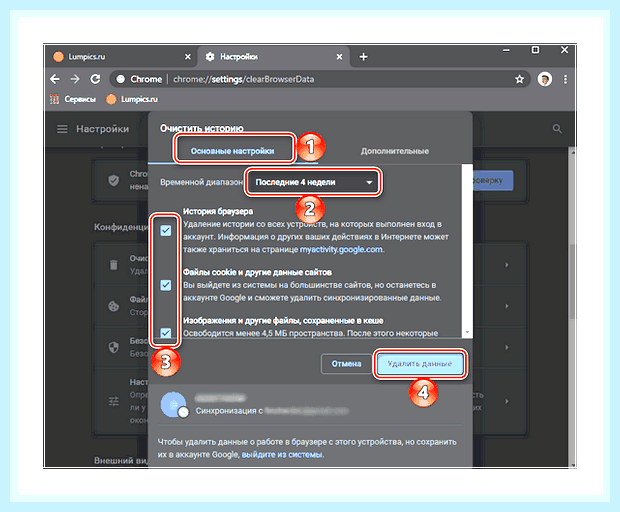Switch to the Lumpics.ru tab
Image resolution: width=620 pixels, height=512 pixels.
pyautogui.click(x=121, y=57)
